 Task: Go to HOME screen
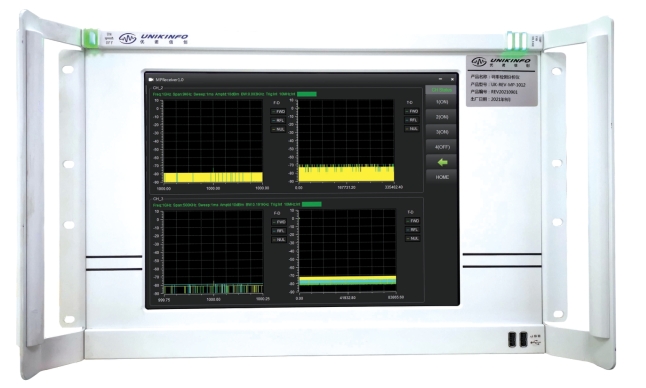pyautogui.click(x=442, y=177)
